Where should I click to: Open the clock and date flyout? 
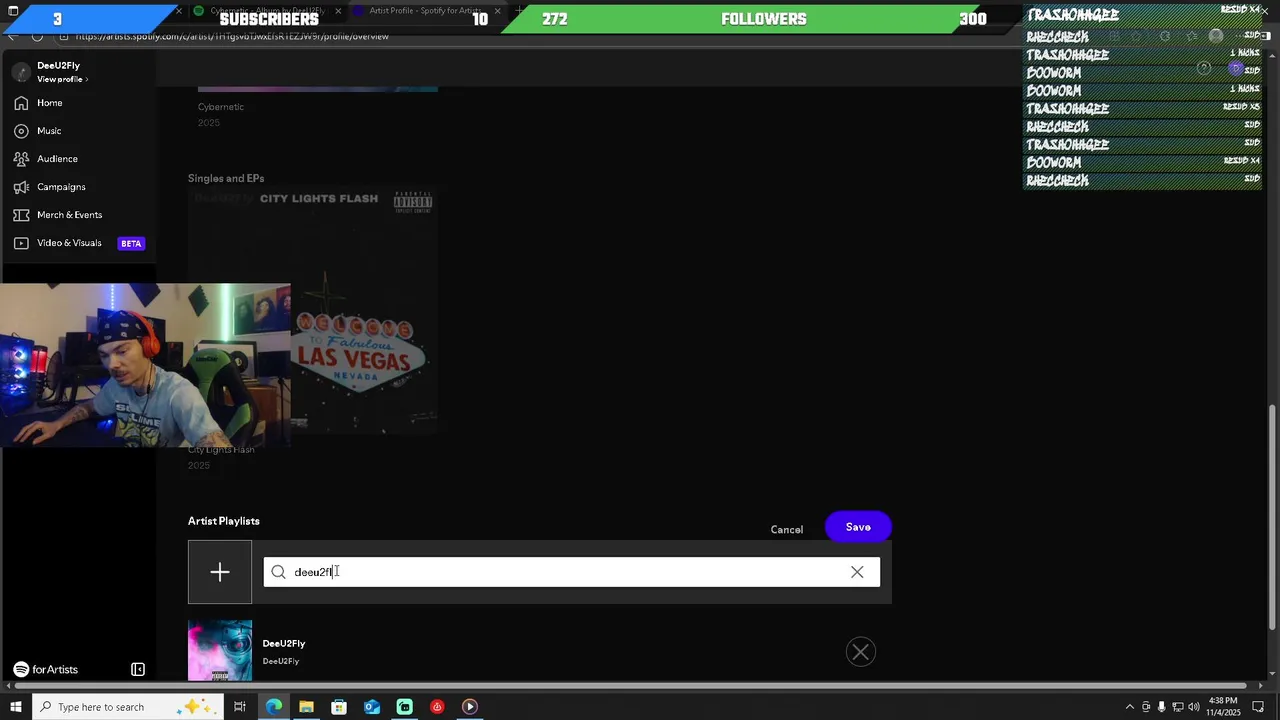(1224, 707)
